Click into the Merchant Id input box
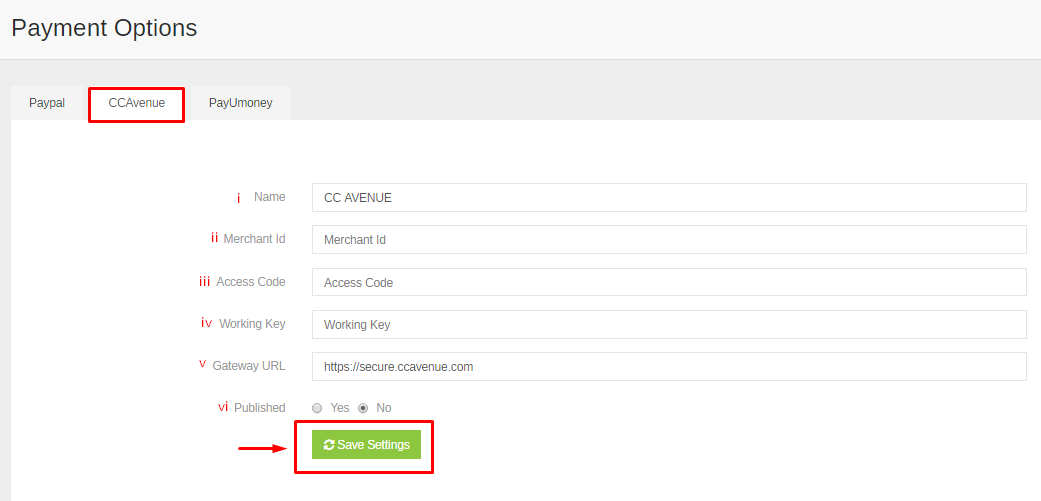Viewport: 1041px width, 501px height. 669,240
